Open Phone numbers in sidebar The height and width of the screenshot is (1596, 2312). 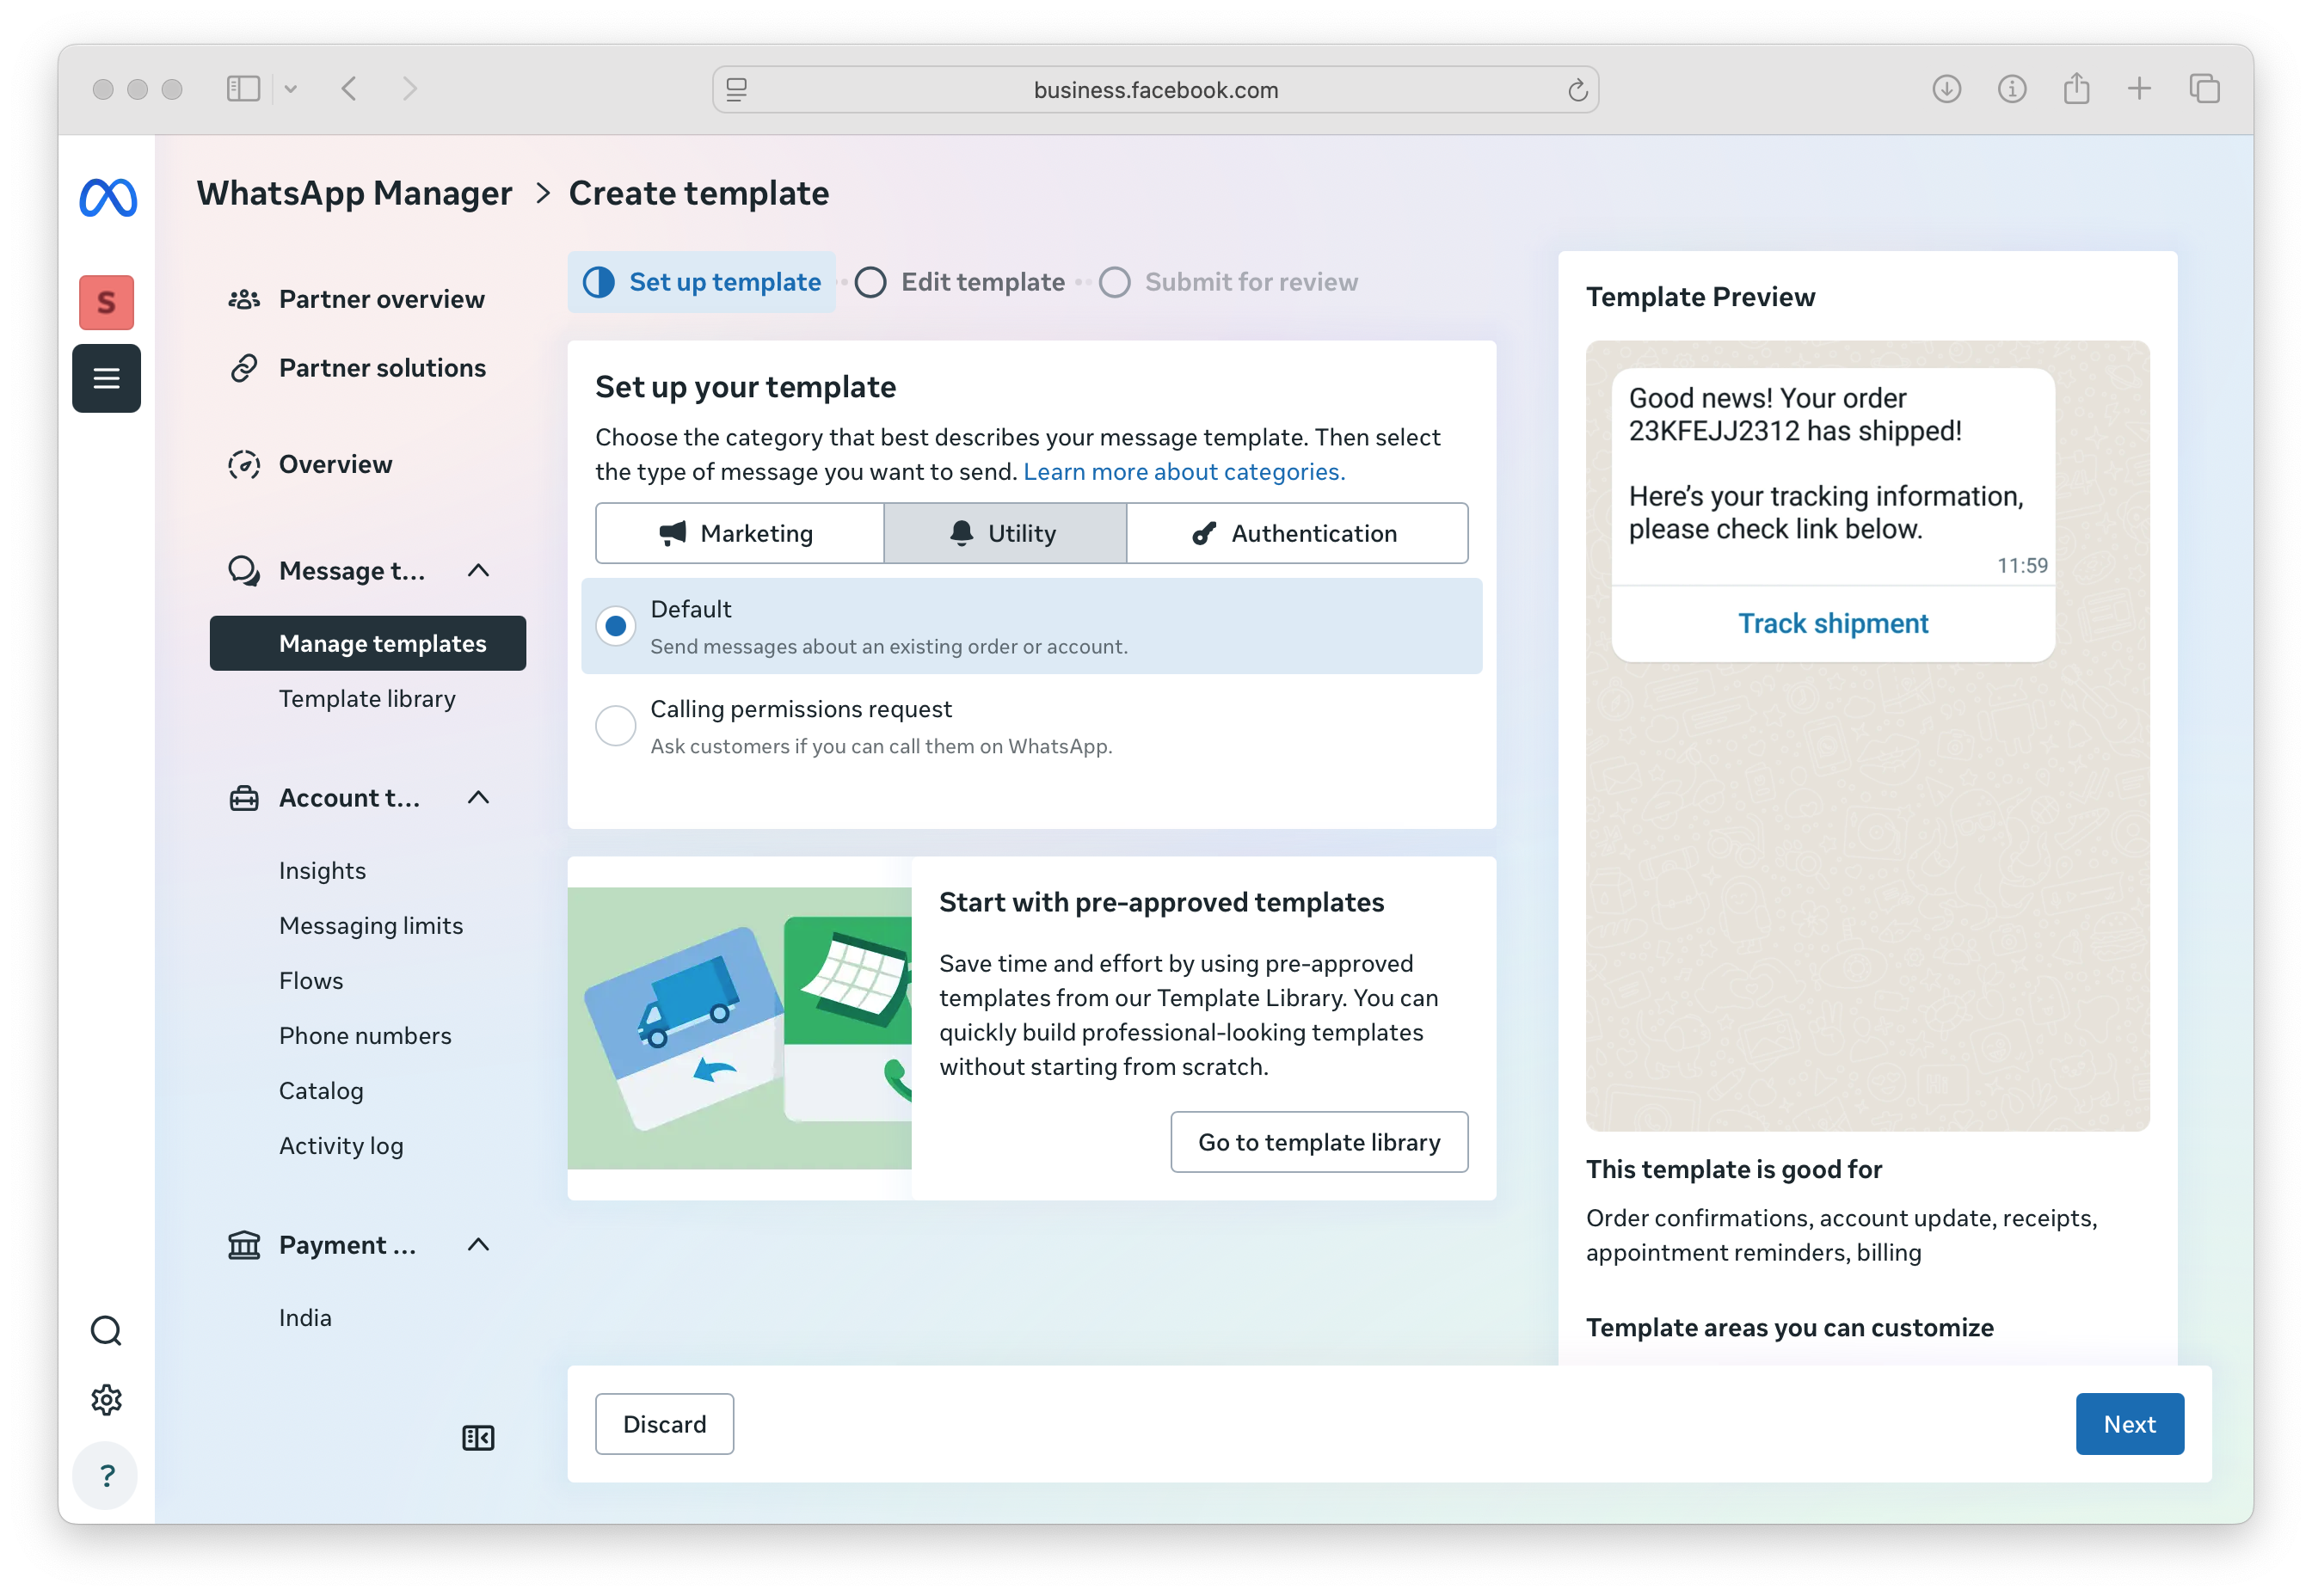coord(365,1035)
